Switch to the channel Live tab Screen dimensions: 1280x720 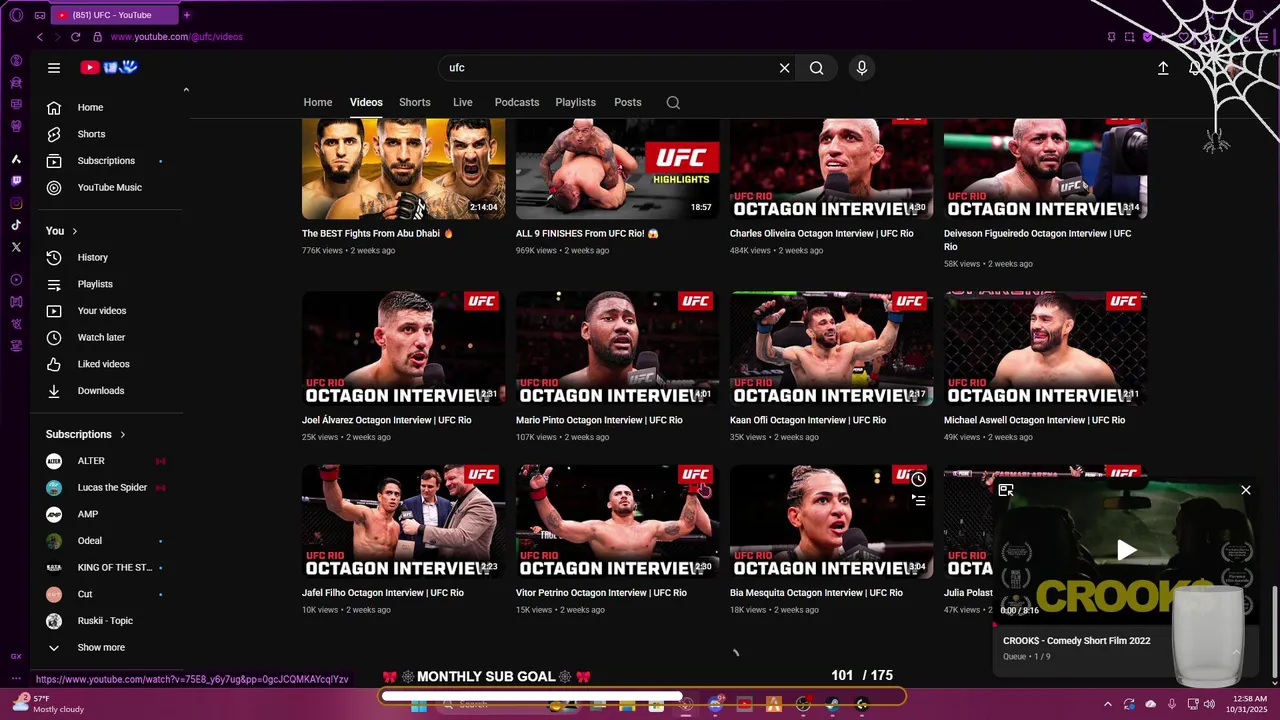click(x=463, y=102)
